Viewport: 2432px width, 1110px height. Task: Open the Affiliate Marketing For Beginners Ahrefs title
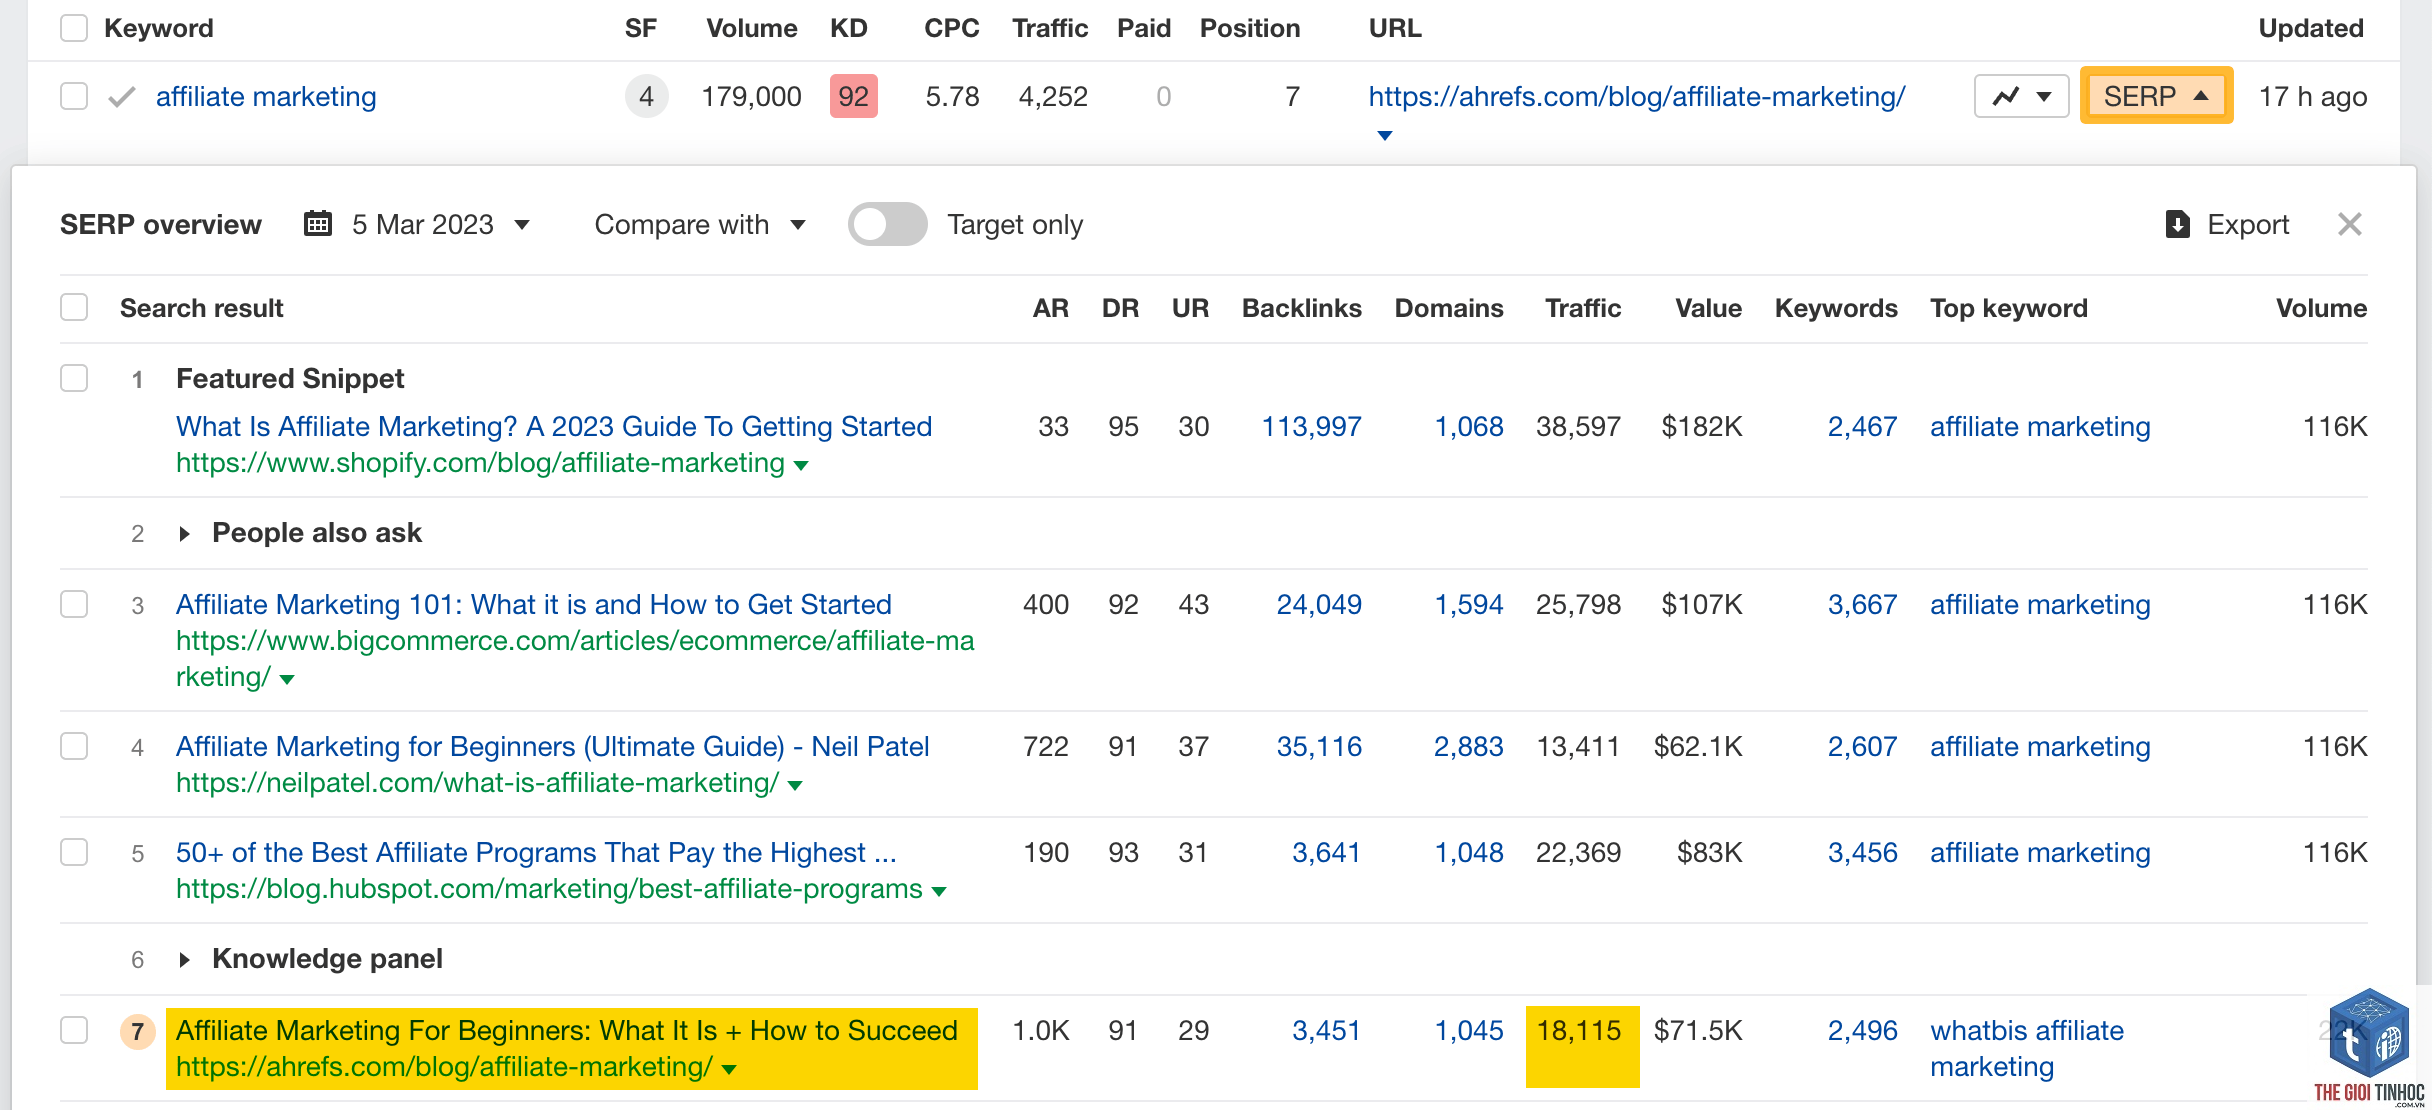coord(567,1031)
